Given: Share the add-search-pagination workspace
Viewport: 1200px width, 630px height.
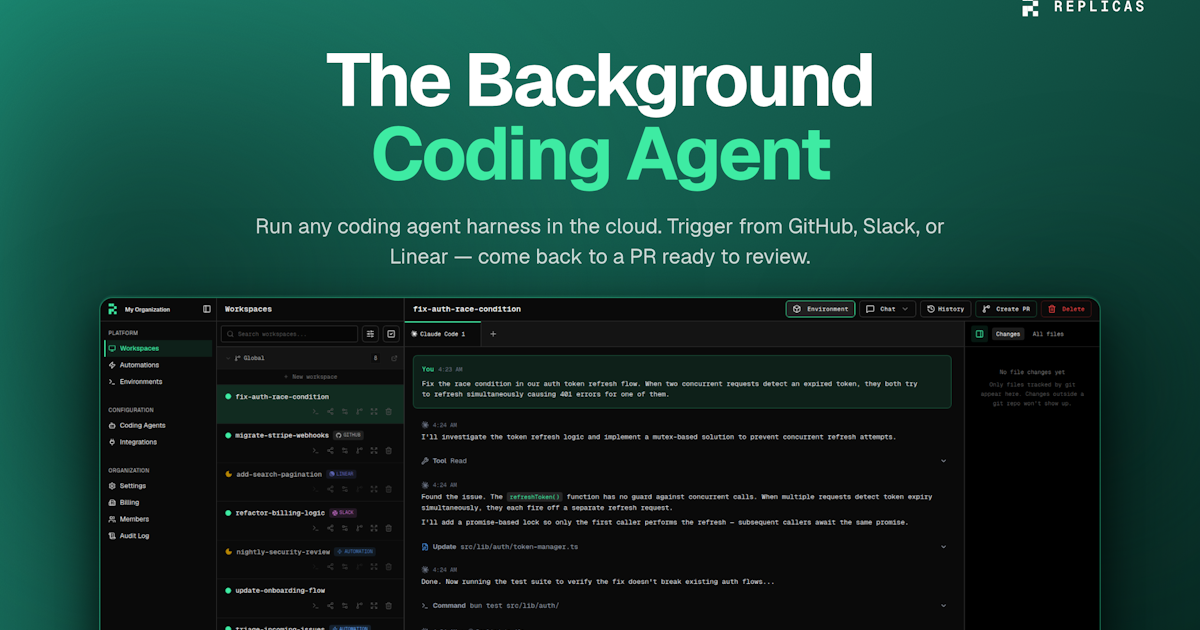Looking at the screenshot, I should 330,489.
